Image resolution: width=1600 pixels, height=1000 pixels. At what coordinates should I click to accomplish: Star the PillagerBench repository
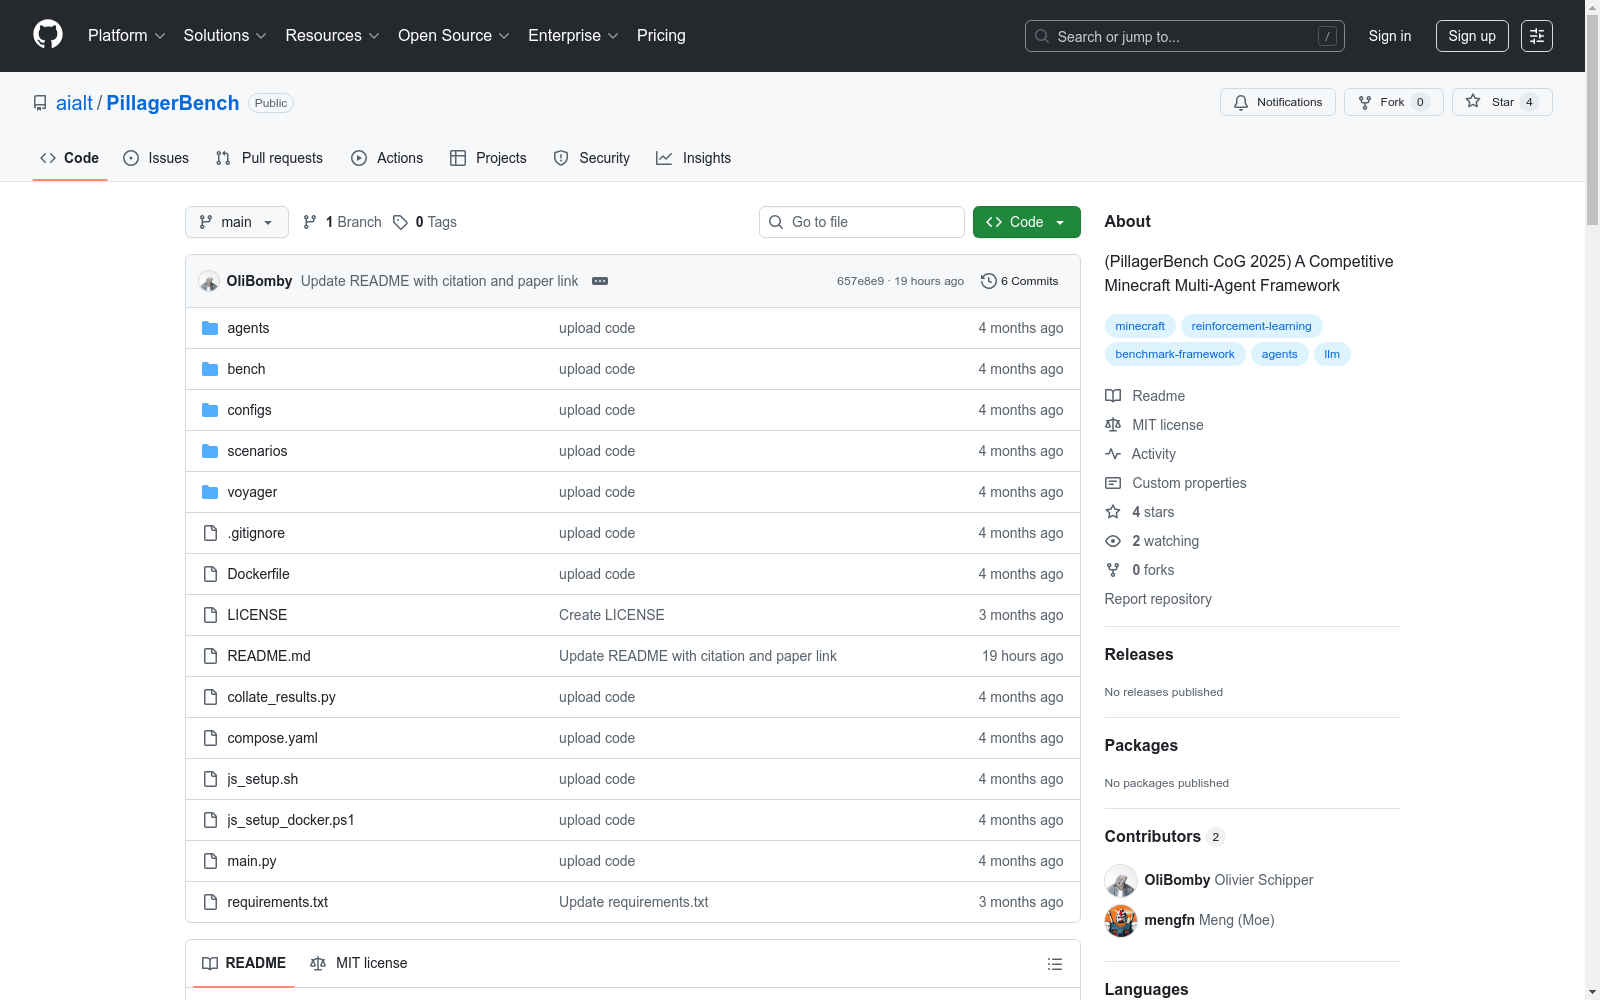point(1502,102)
